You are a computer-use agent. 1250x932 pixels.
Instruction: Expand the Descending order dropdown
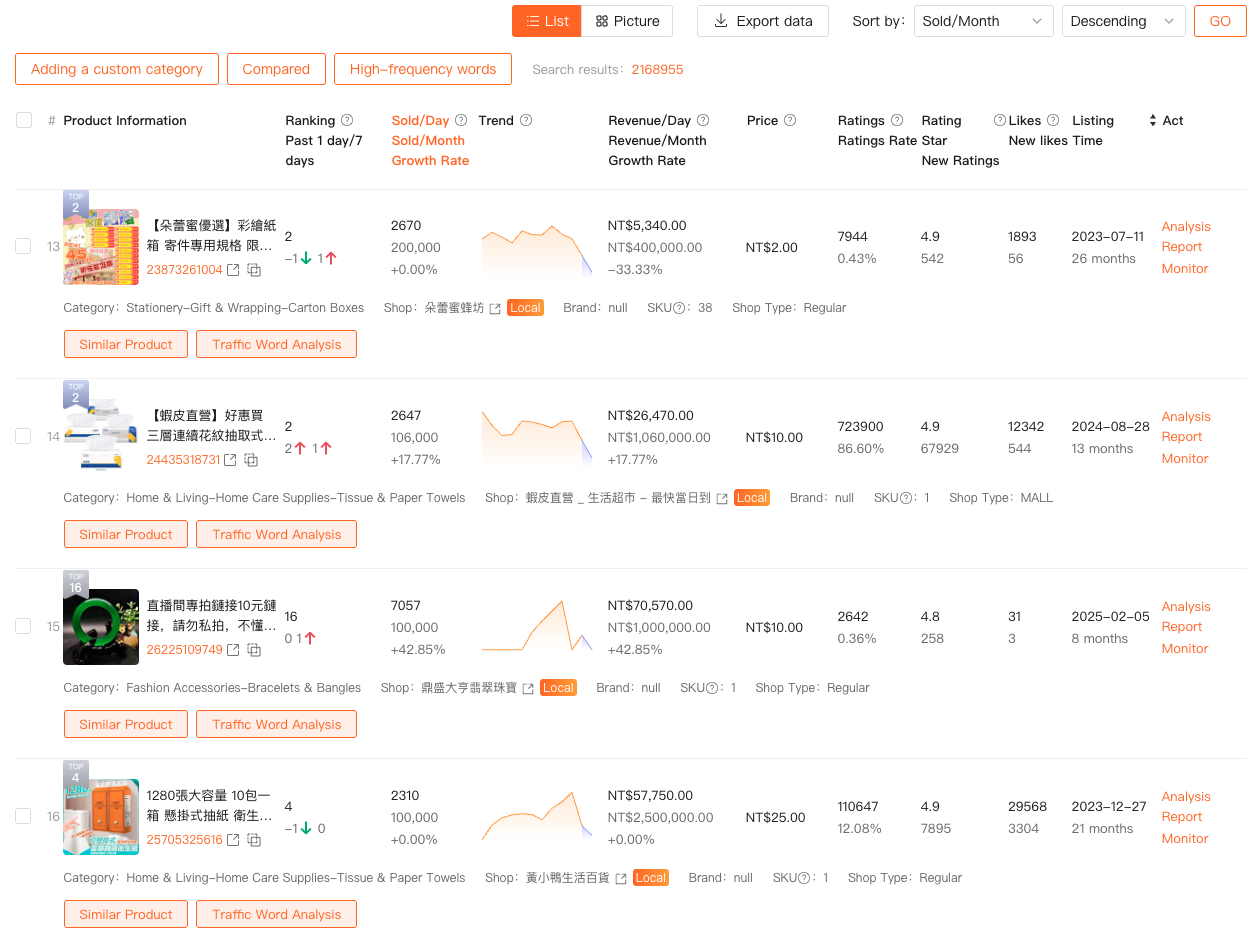point(1122,21)
